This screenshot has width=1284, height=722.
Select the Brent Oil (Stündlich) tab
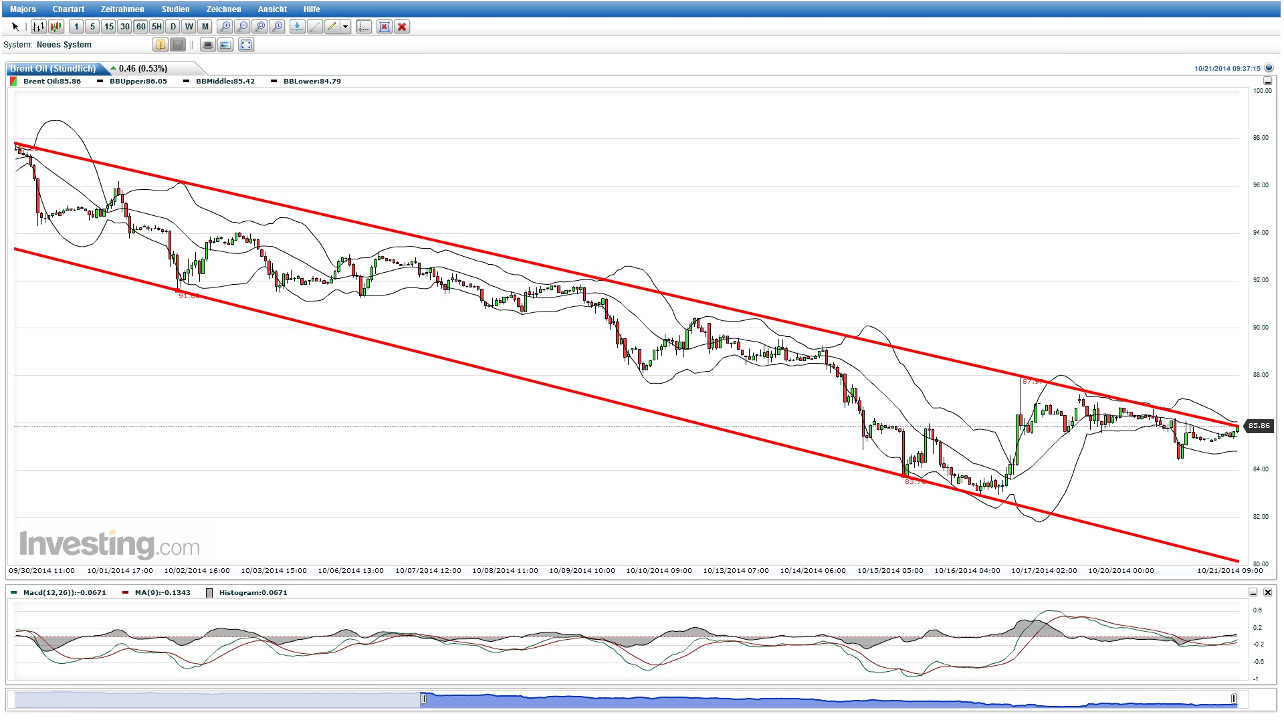54,69
